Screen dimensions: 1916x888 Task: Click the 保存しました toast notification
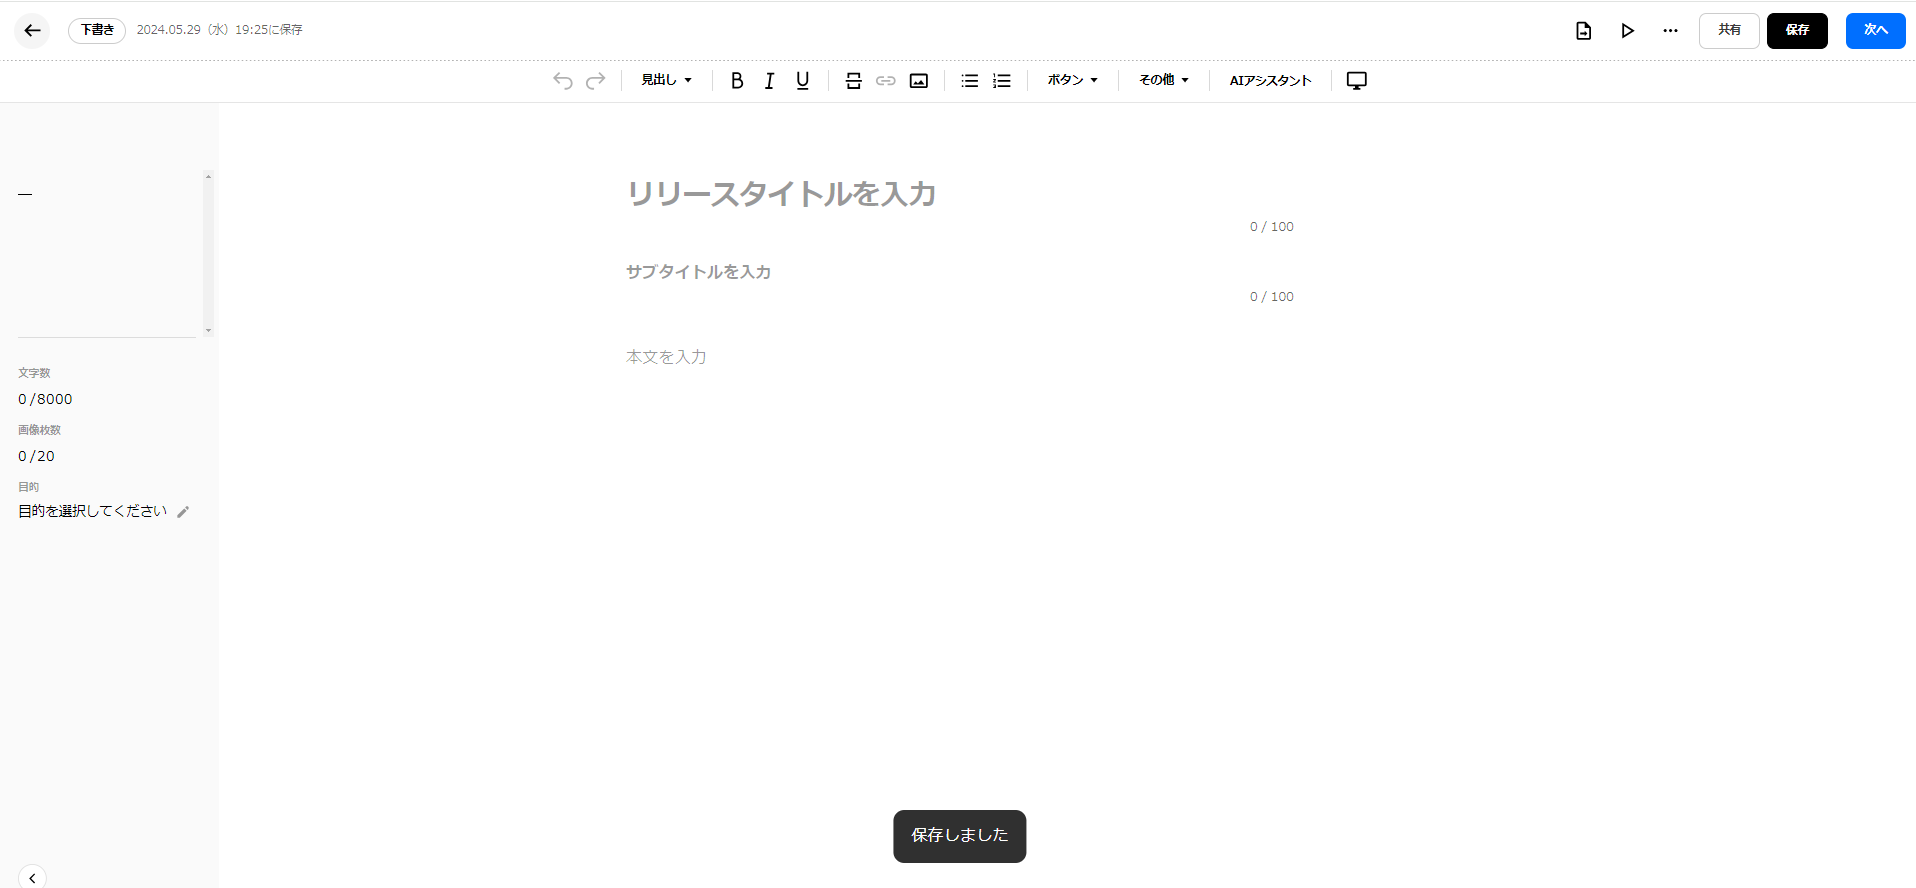(959, 836)
